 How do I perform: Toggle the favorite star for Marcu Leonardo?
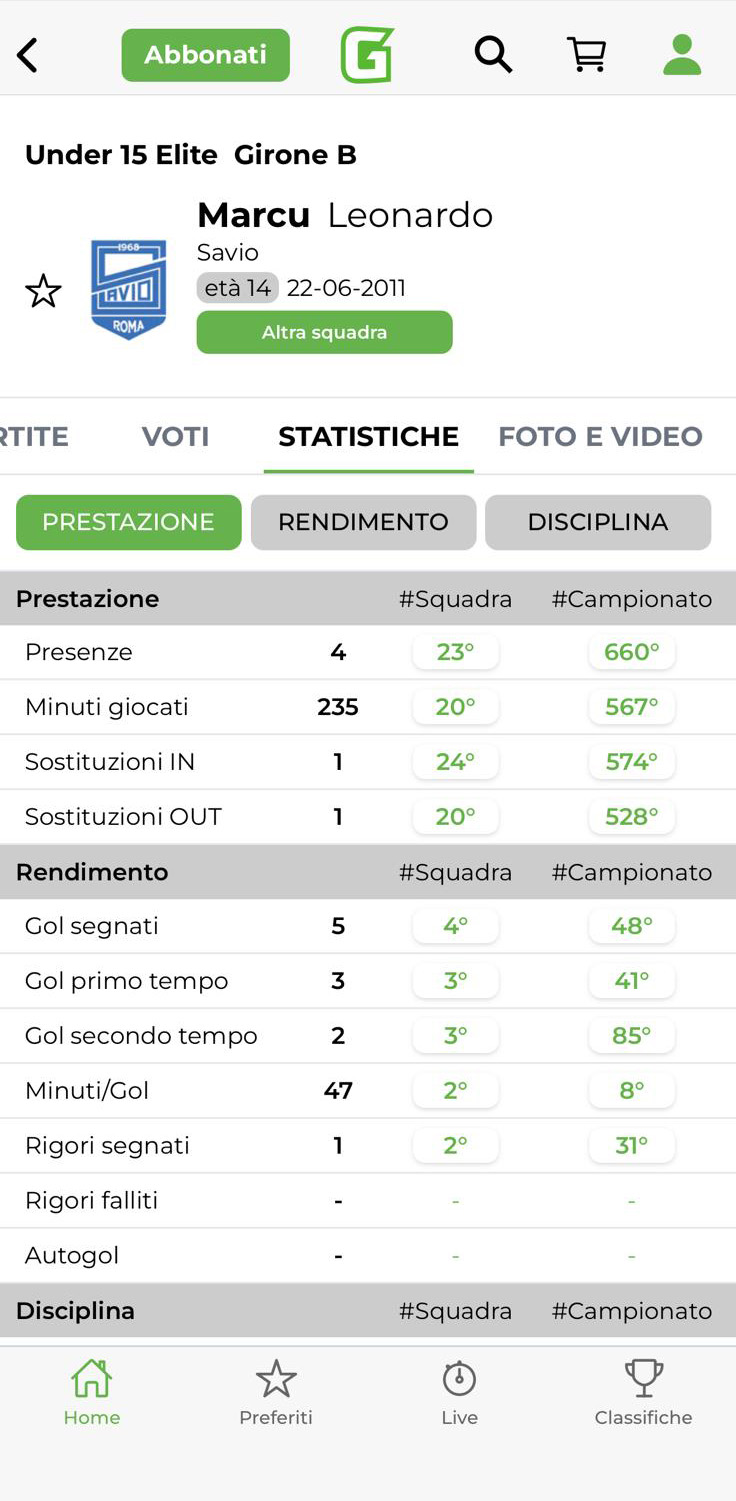click(x=43, y=292)
